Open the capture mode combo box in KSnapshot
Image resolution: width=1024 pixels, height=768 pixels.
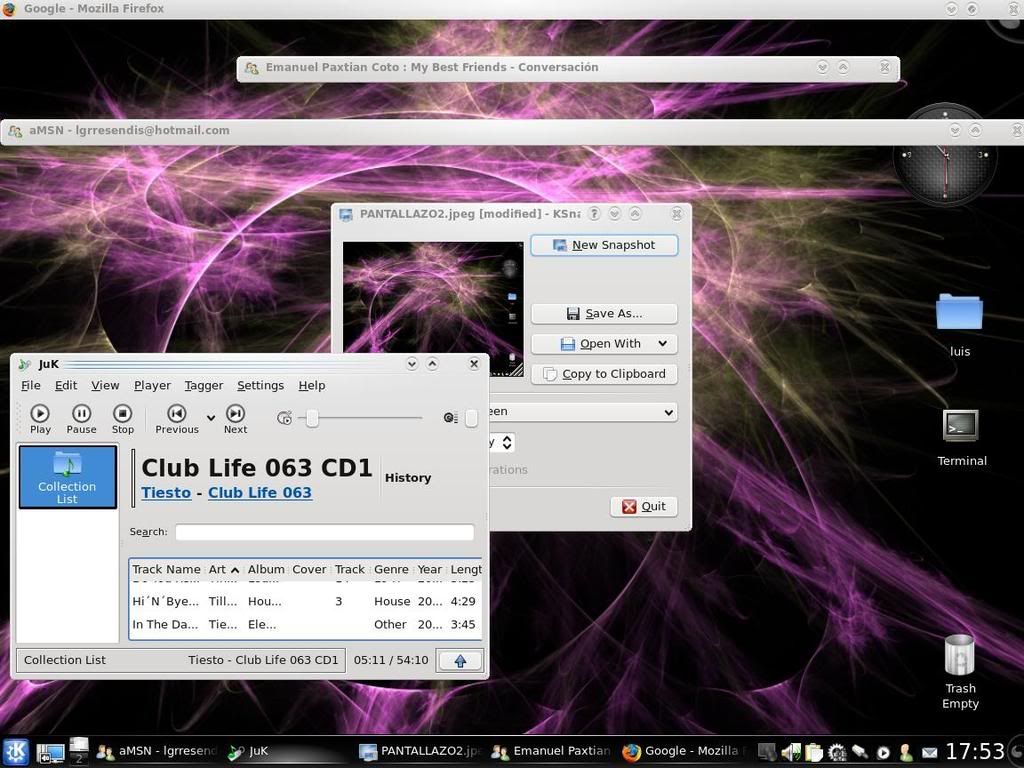(x=583, y=412)
